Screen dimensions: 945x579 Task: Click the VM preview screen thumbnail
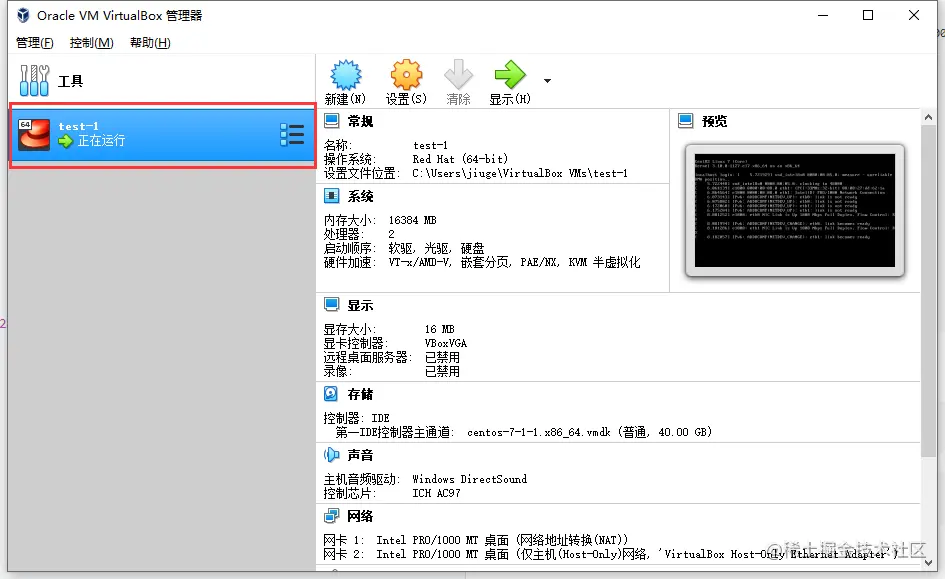tap(795, 210)
